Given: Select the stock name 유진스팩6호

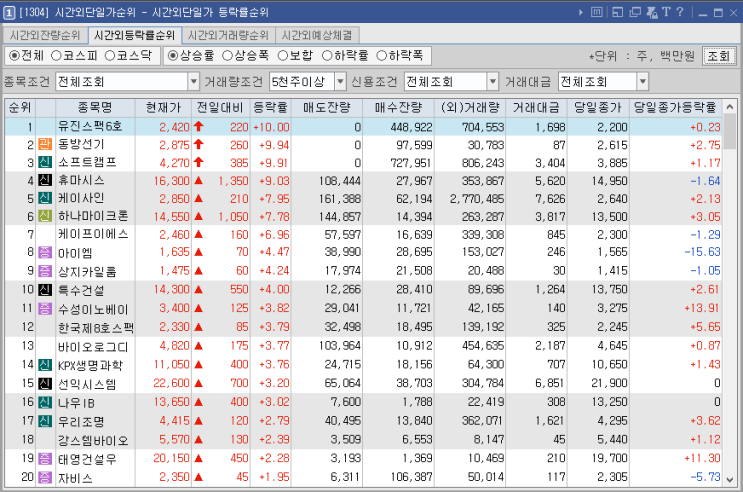Looking at the screenshot, I should [90, 127].
